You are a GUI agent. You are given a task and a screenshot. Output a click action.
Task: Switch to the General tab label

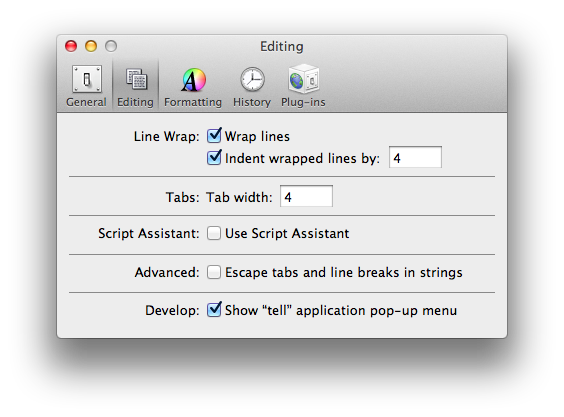[86, 102]
